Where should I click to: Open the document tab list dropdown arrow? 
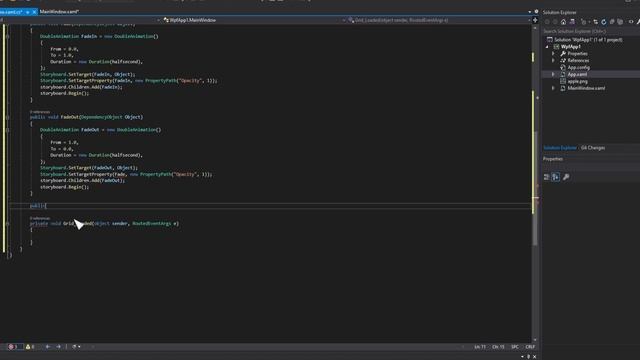[x=530, y=12]
